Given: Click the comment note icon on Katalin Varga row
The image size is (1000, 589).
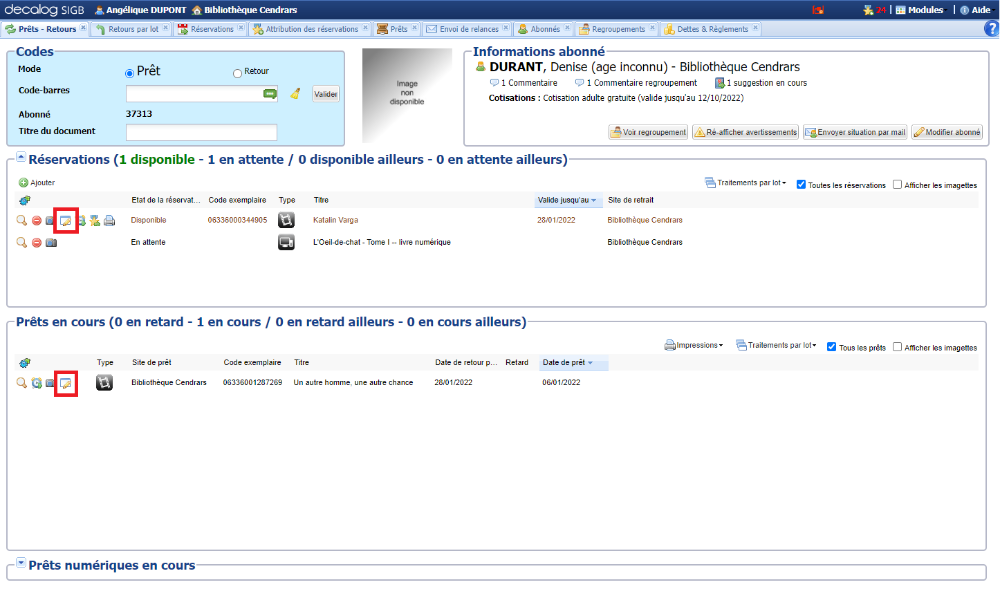Looking at the screenshot, I should click(66, 220).
